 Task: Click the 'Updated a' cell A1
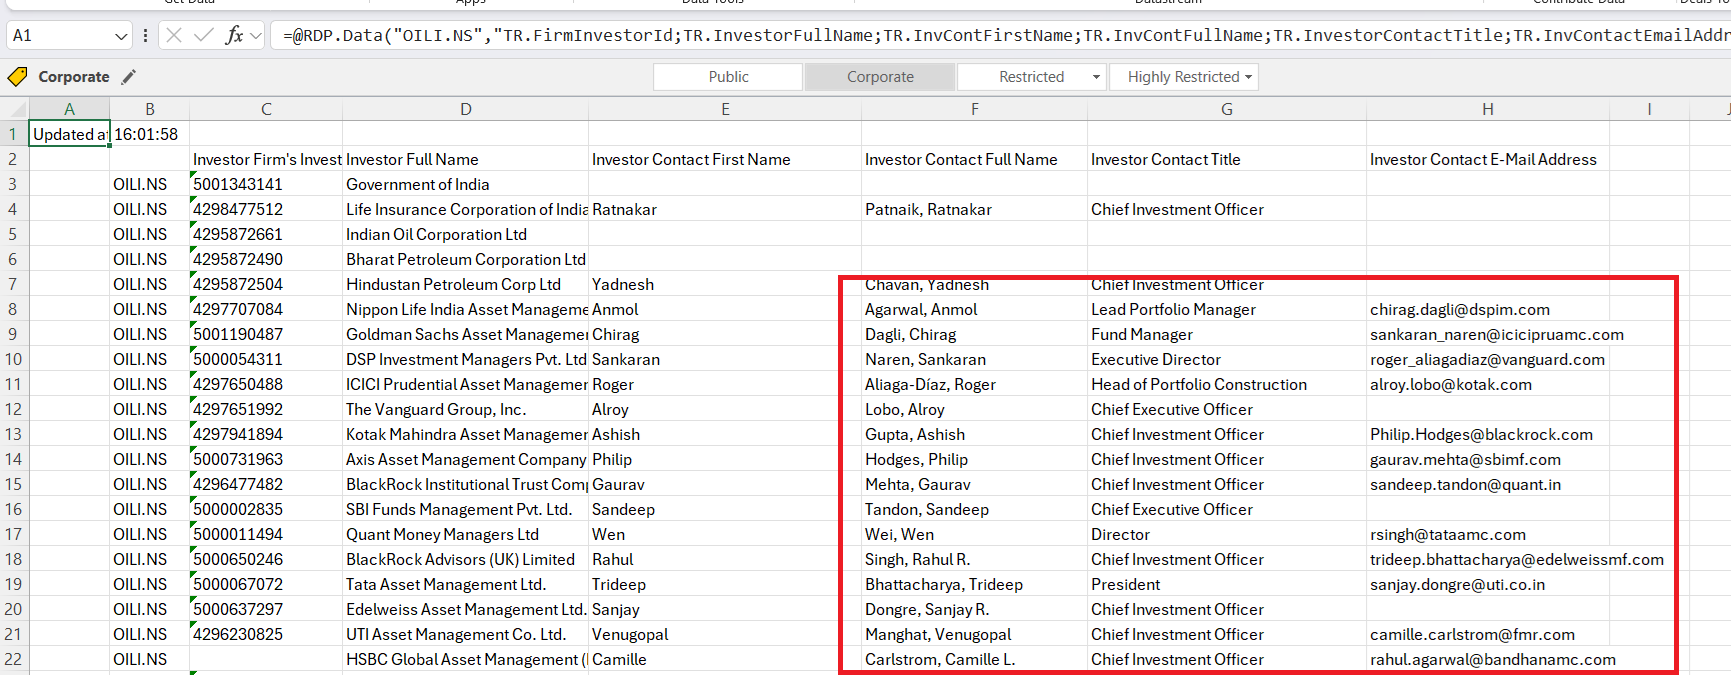tap(69, 134)
